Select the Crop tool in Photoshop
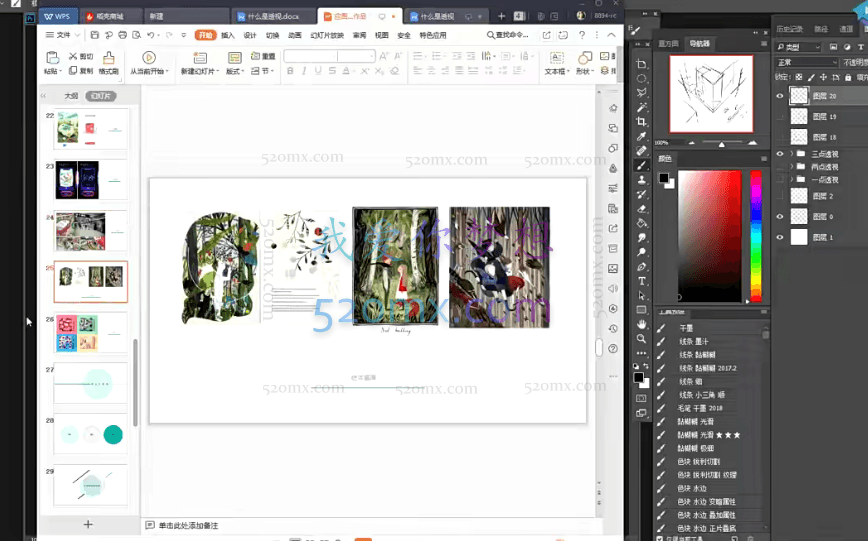The height and width of the screenshot is (541, 868). (642, 122)
